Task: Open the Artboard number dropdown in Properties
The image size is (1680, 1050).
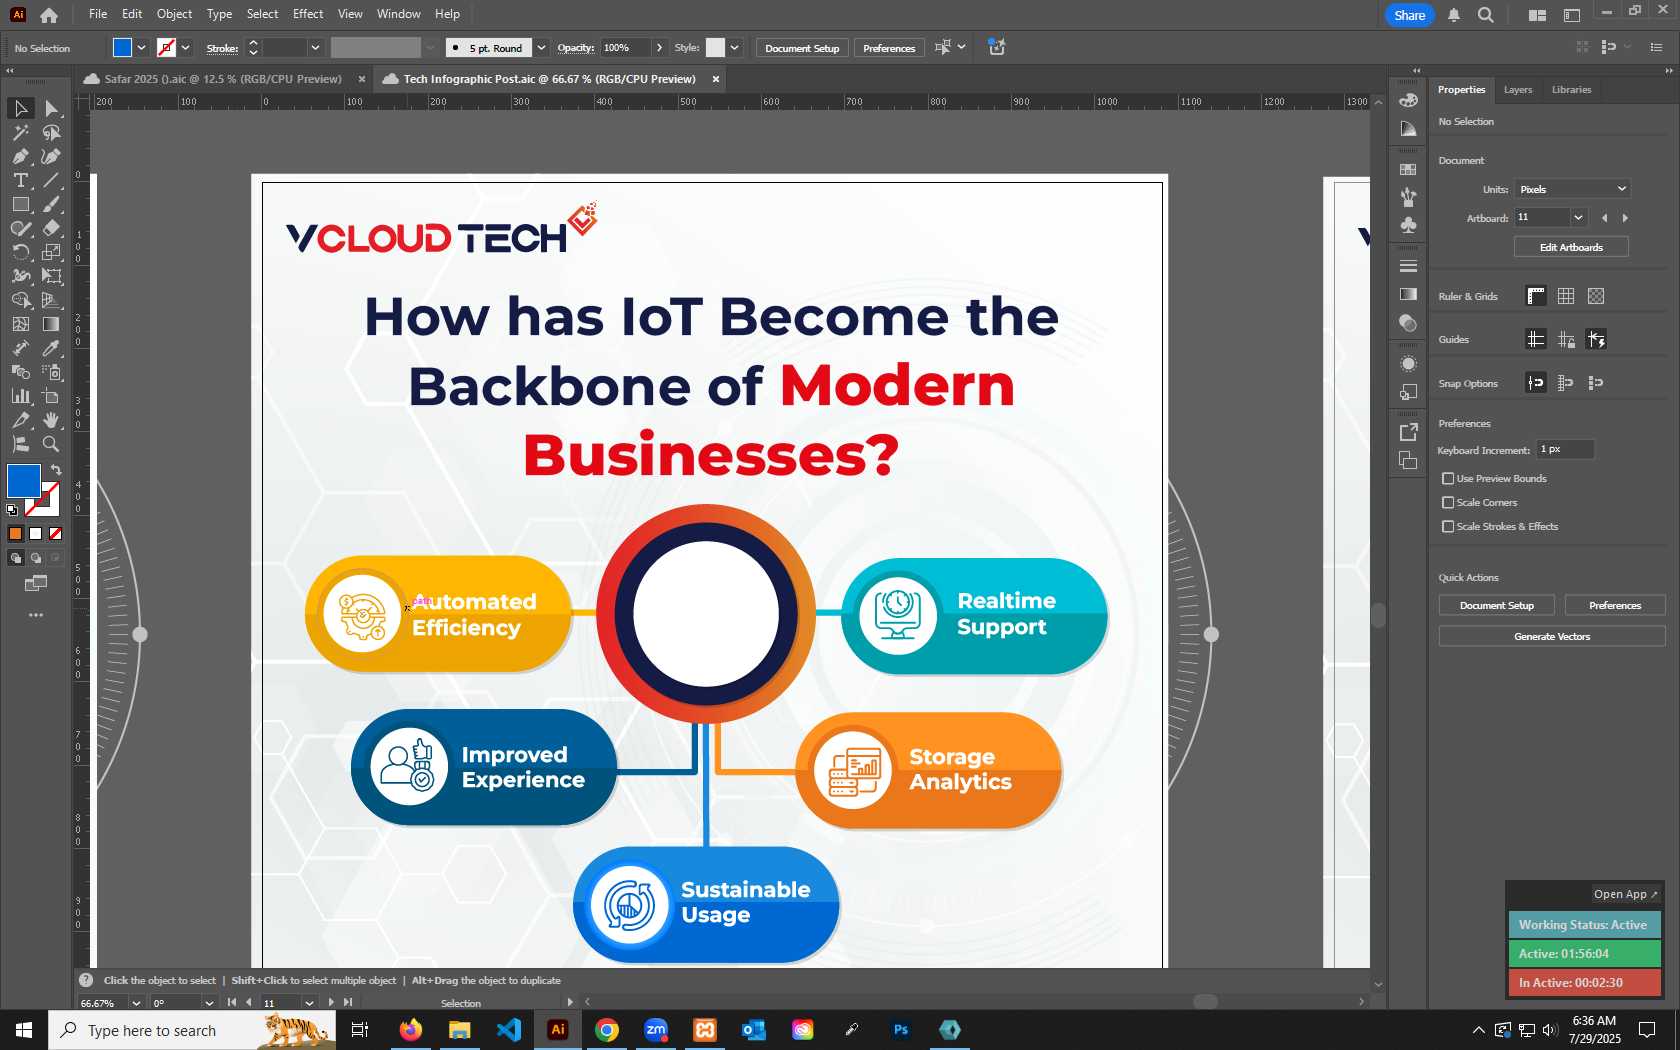Action: coord(1578,218)
